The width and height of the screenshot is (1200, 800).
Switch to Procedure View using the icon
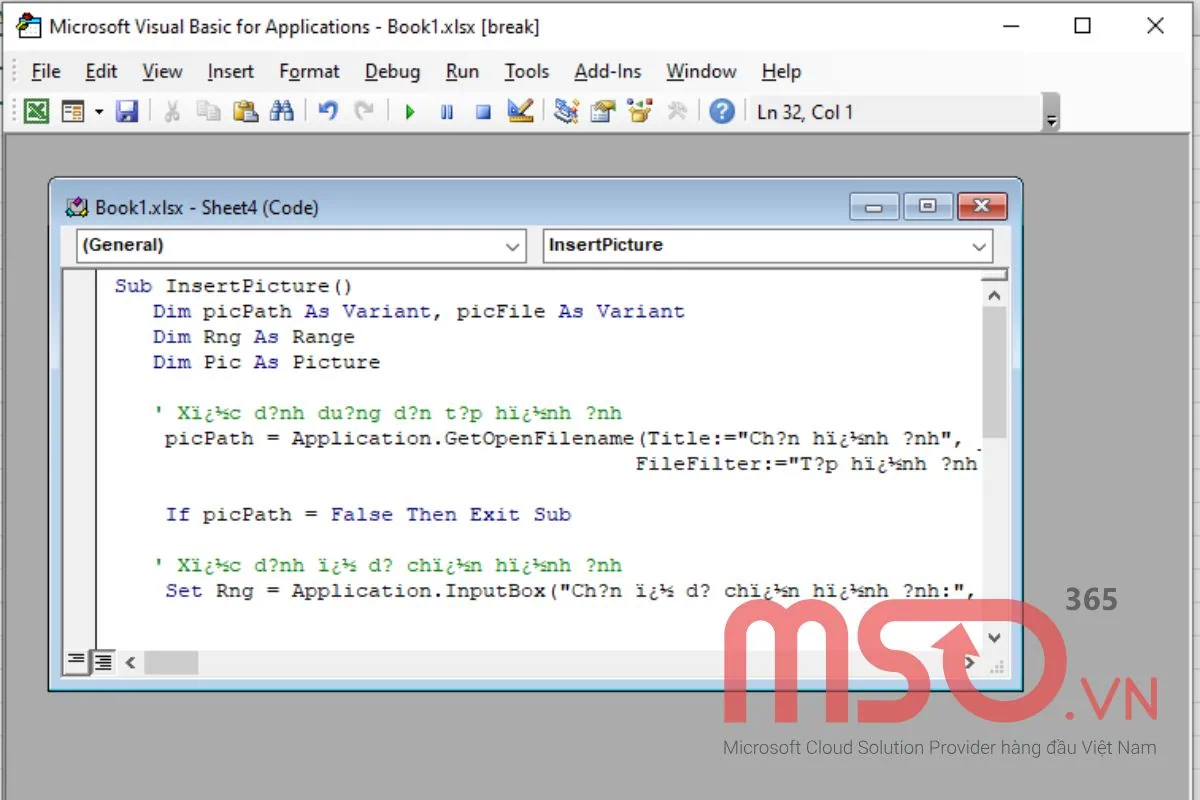coord(76,660)
